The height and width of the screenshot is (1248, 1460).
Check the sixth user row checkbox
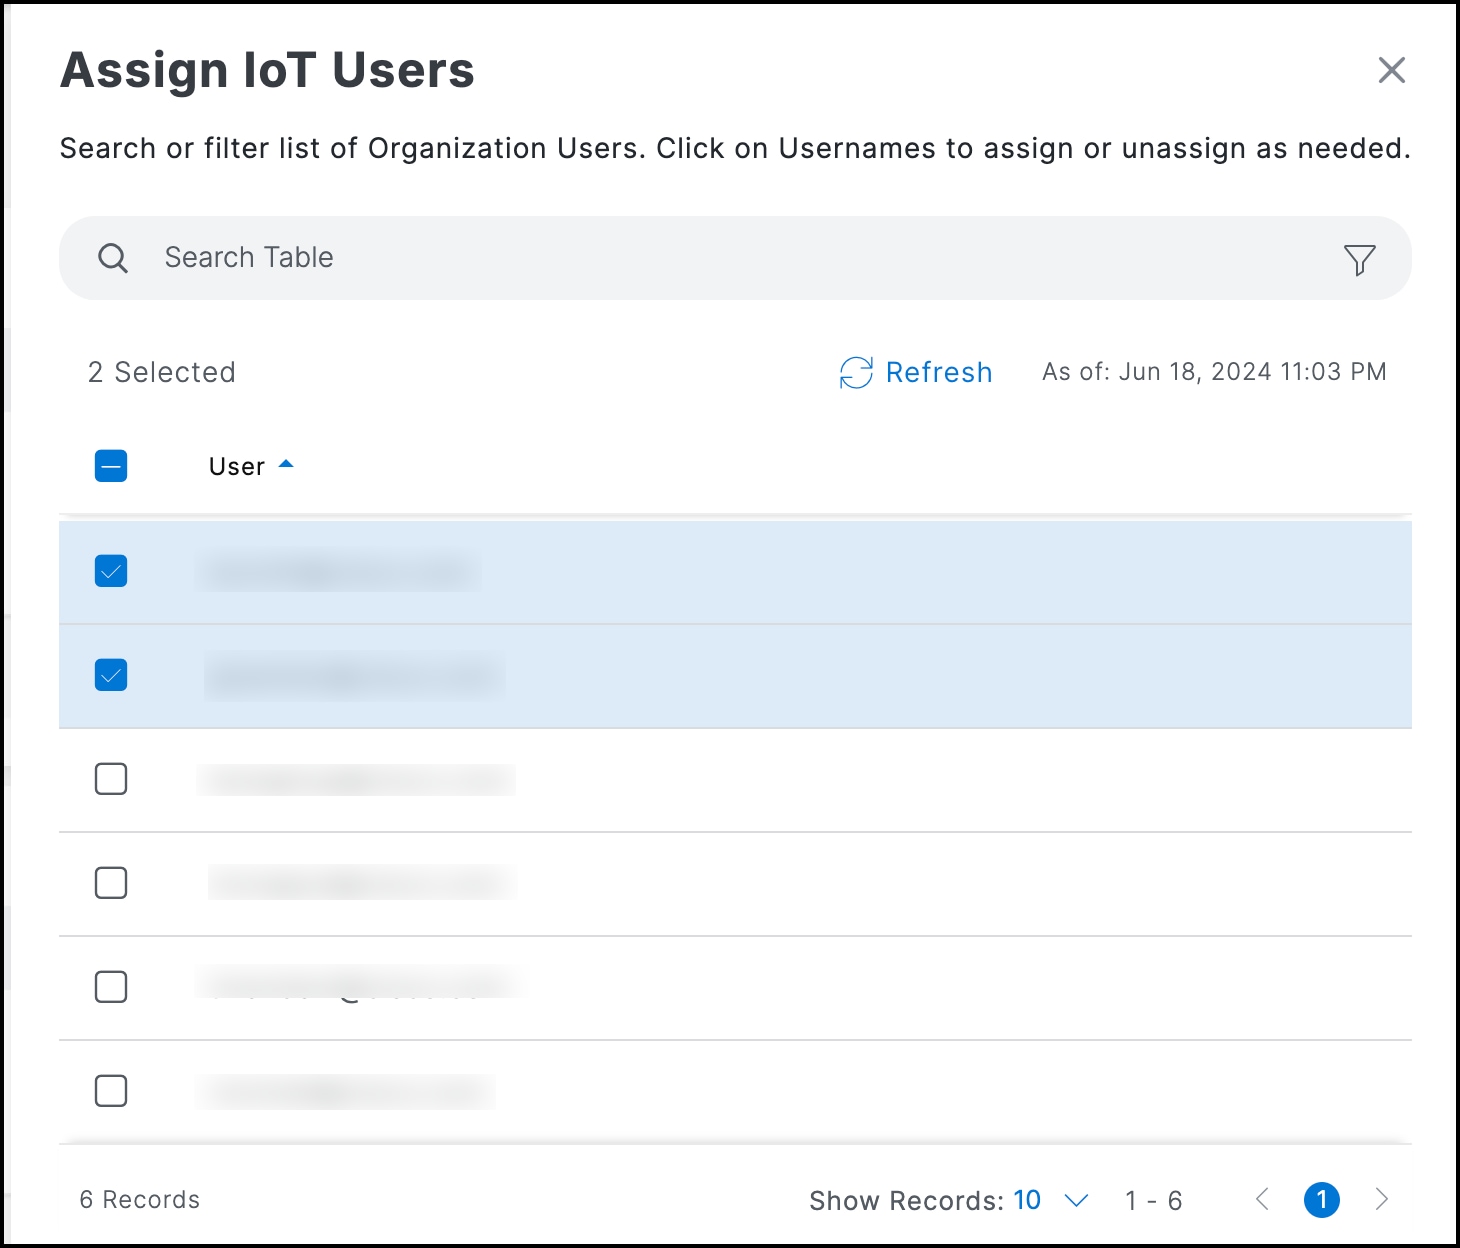[111, 1091]
